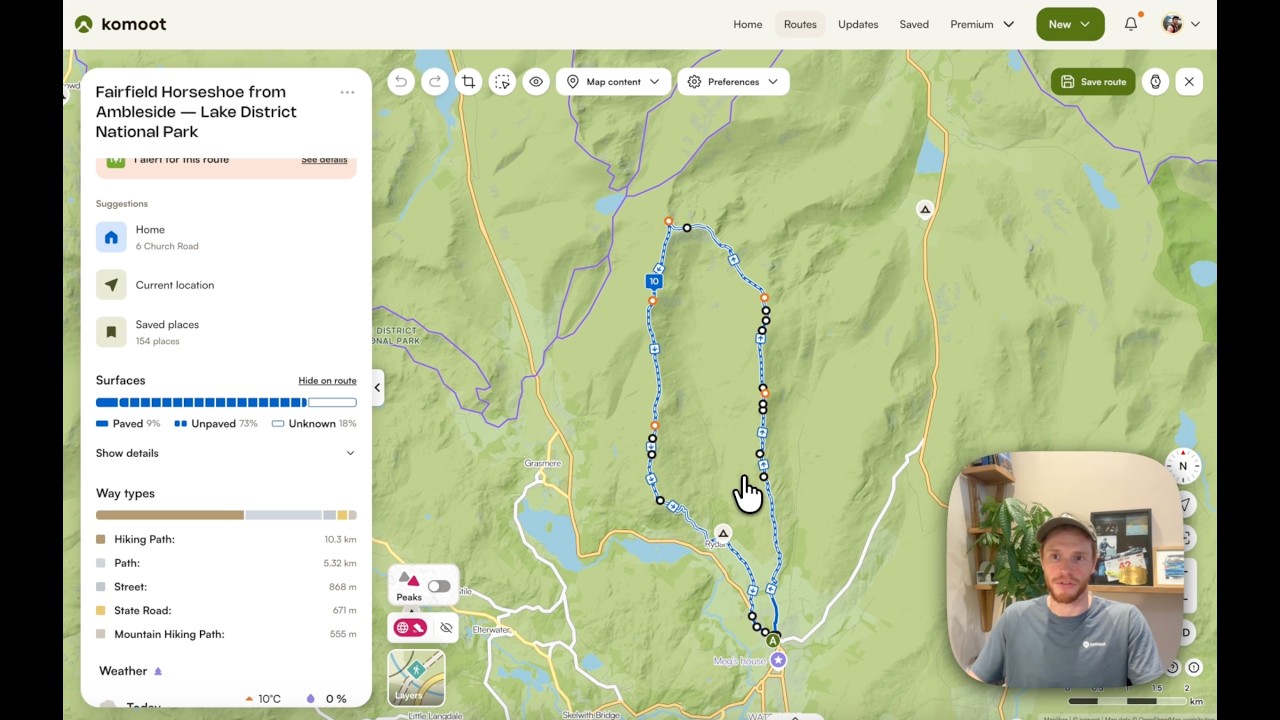1280x720 pixels.
Task: Open route options three-dot menu
Action: click(x=347, y=92)
